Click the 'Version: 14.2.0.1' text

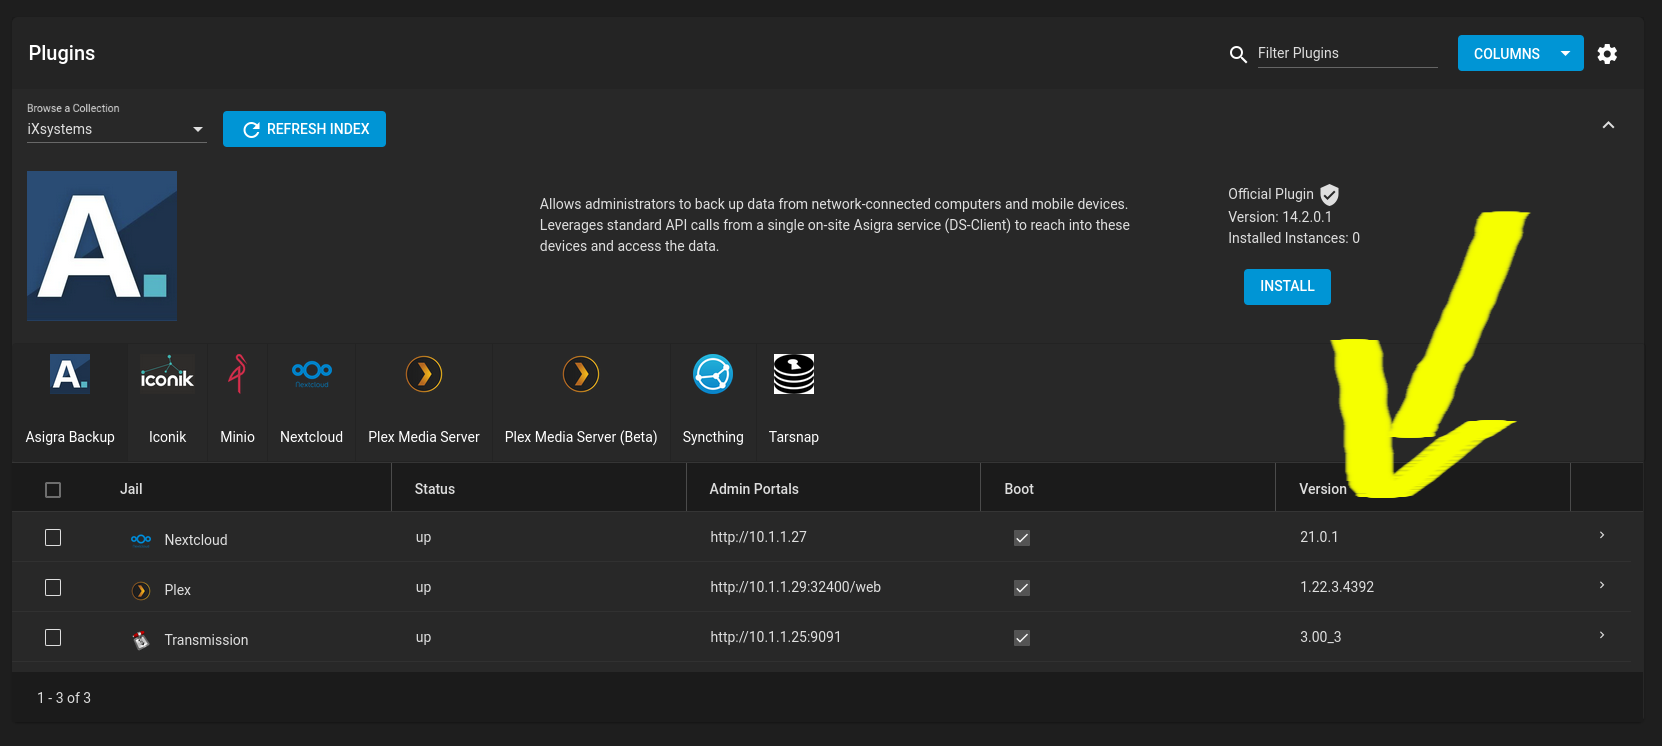1280,217
